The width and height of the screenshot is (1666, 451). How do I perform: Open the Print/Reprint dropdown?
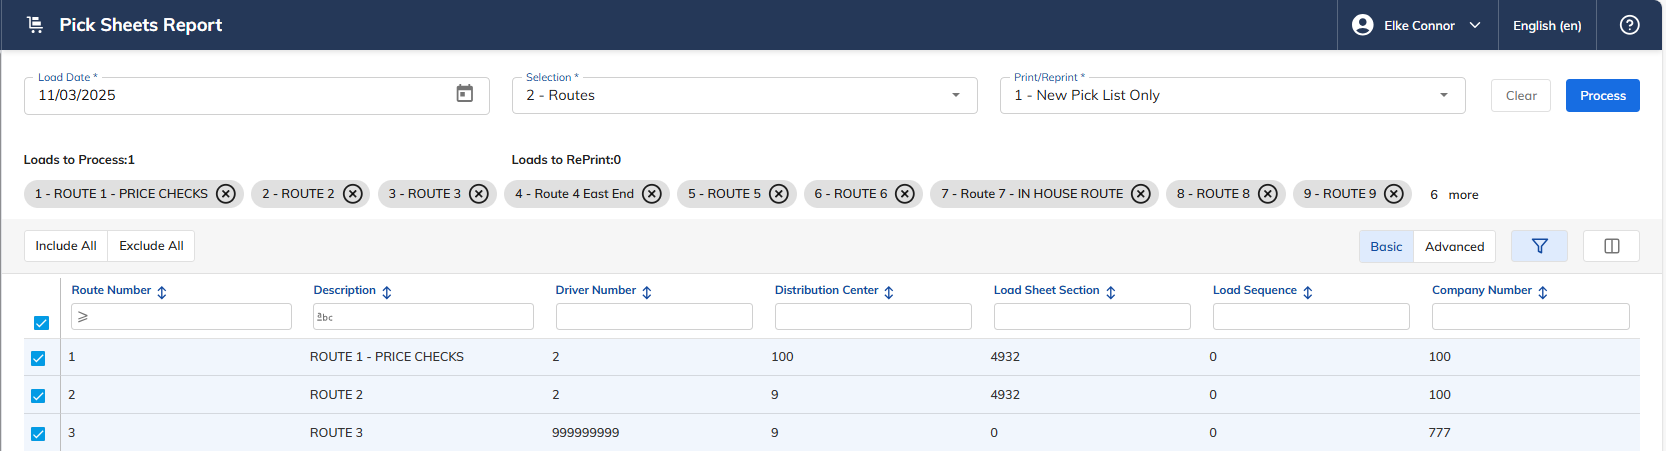pos(1232,95)
